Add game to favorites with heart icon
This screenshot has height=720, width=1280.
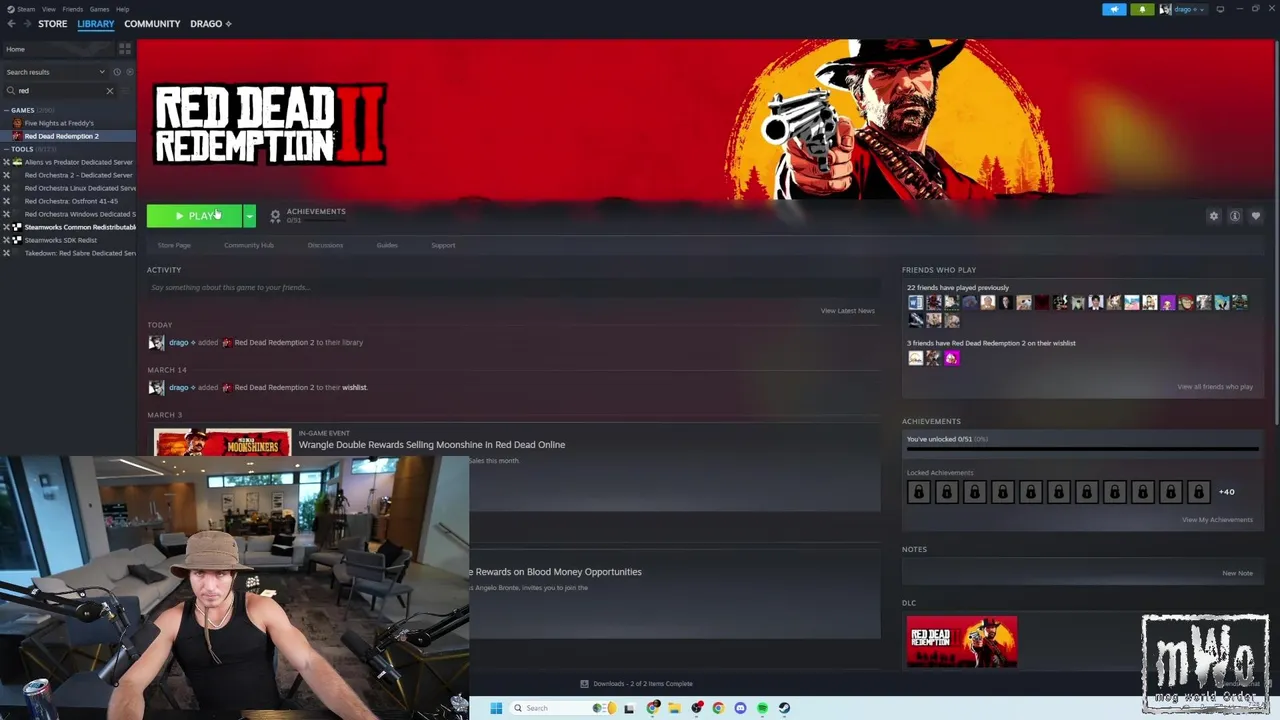tap(1256, 216)
